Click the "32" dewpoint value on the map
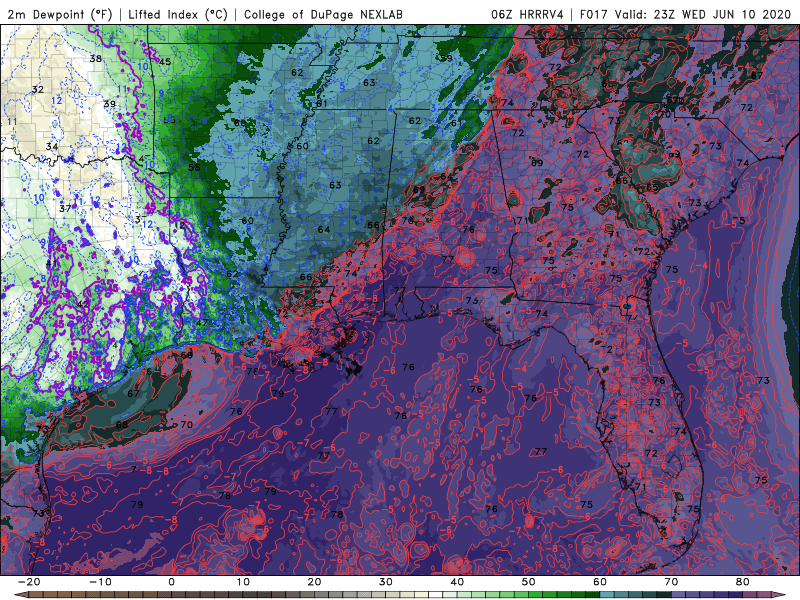This screenshot has width=800, height=600. pos(38,90)
